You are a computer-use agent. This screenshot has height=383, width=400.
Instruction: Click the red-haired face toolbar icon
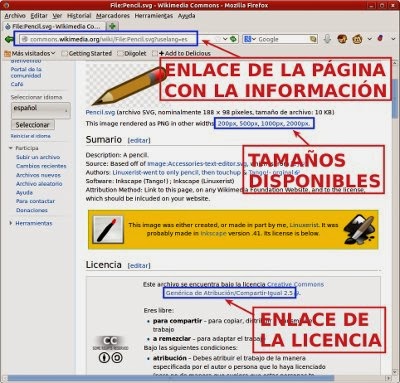pos(342,39)
